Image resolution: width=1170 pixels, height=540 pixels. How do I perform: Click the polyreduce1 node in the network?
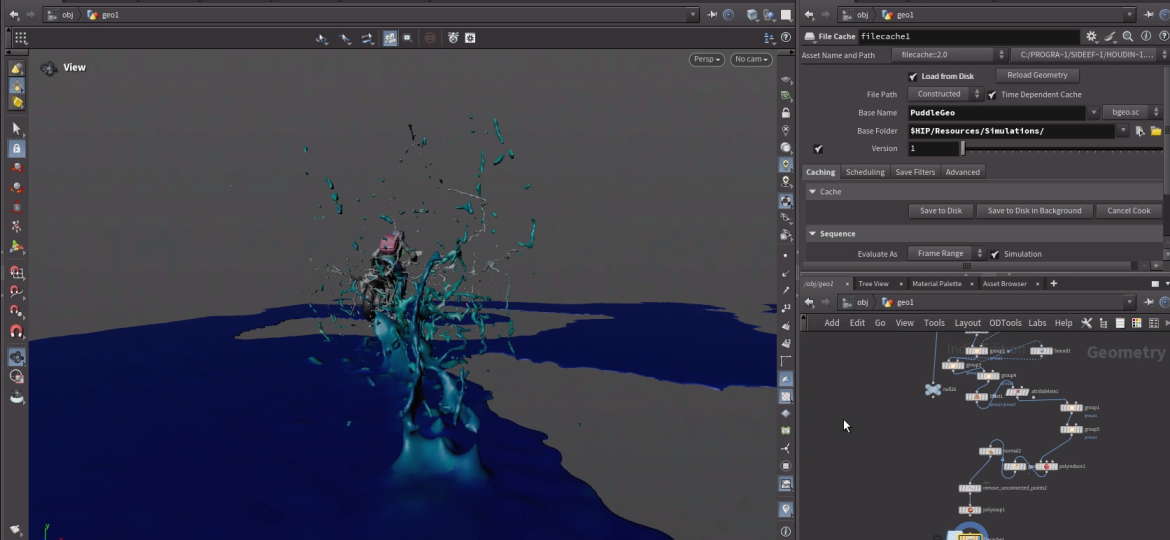click(x=1045, y=466)
